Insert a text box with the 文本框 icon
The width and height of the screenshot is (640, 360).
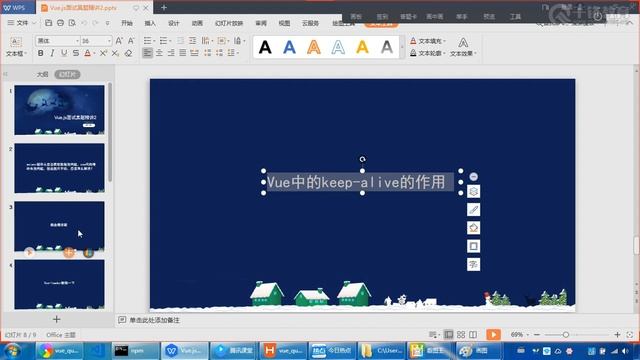click(x=16, y=42)
